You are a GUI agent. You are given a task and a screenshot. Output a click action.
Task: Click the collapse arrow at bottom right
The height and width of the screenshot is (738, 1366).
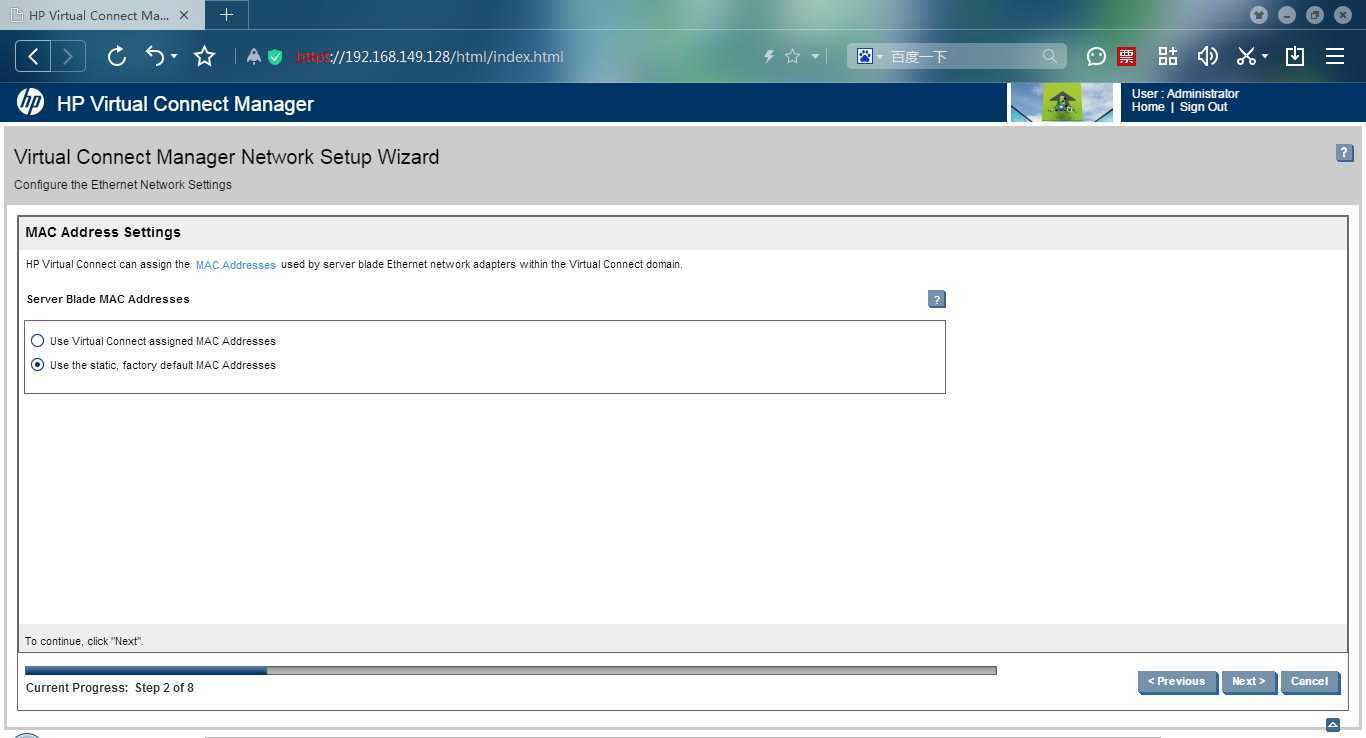click(1332, 725)
